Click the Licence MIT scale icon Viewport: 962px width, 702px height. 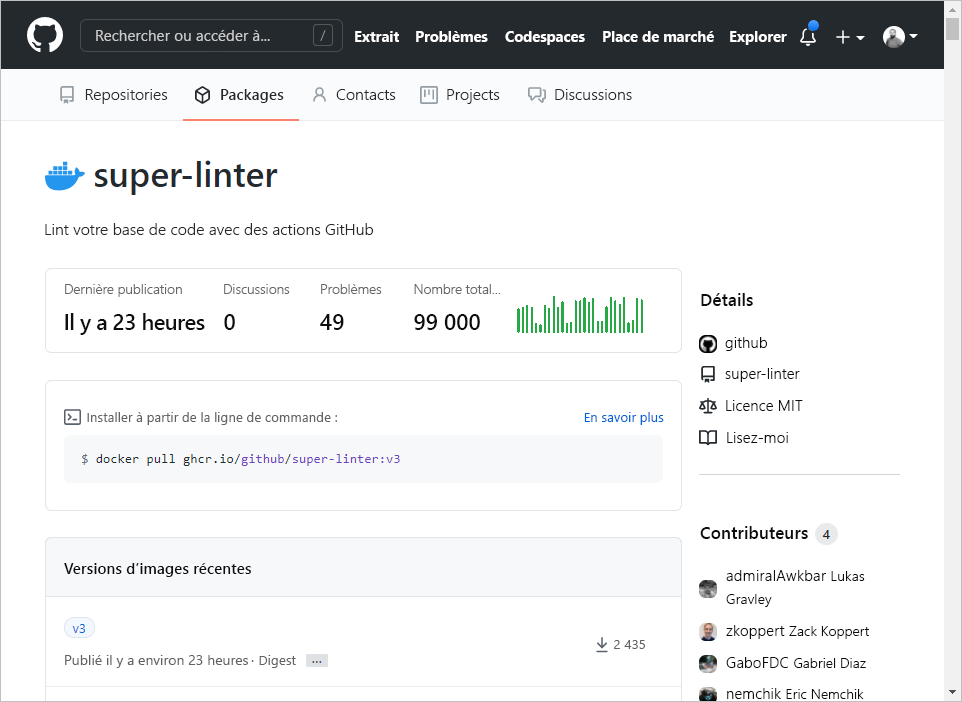coord(708,406)
